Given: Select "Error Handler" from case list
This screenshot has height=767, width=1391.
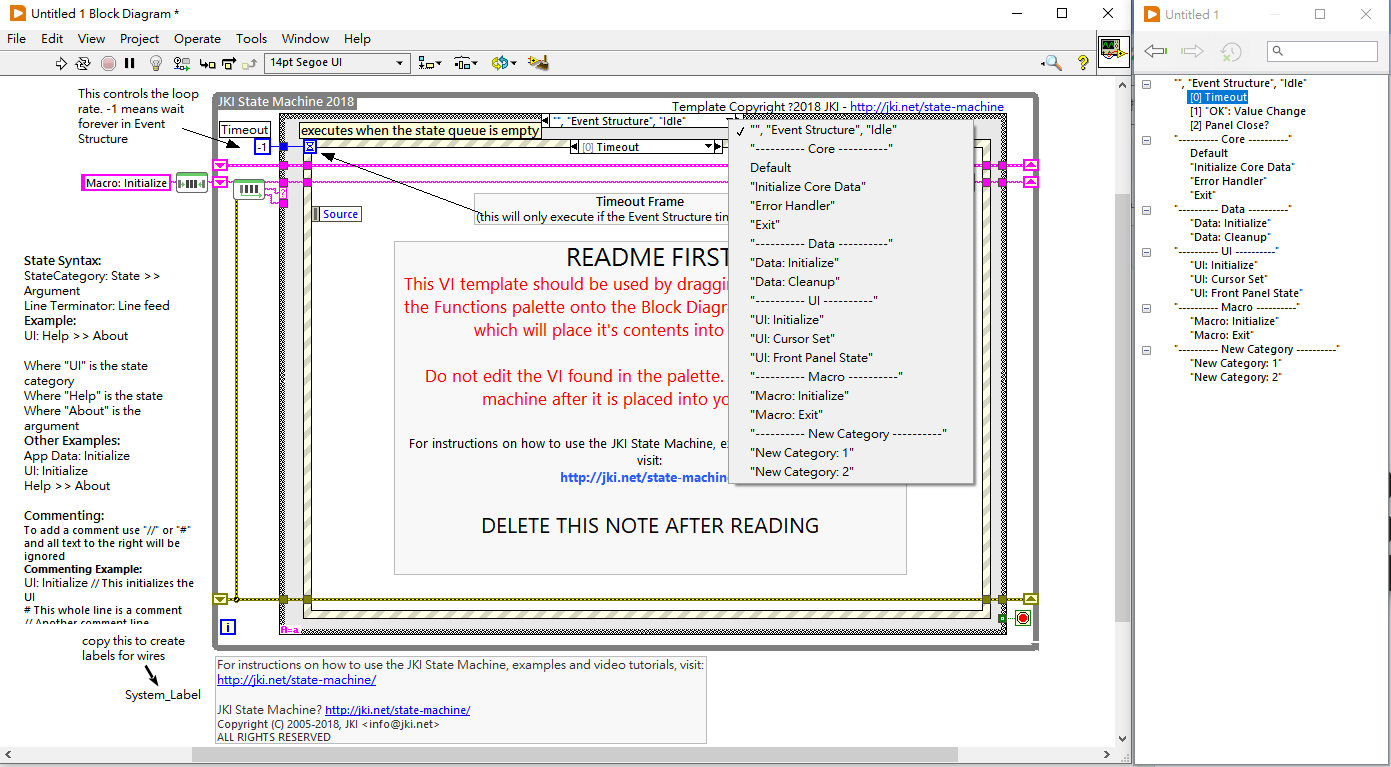Looking at the screenshot, I should [x=792, y=206].
